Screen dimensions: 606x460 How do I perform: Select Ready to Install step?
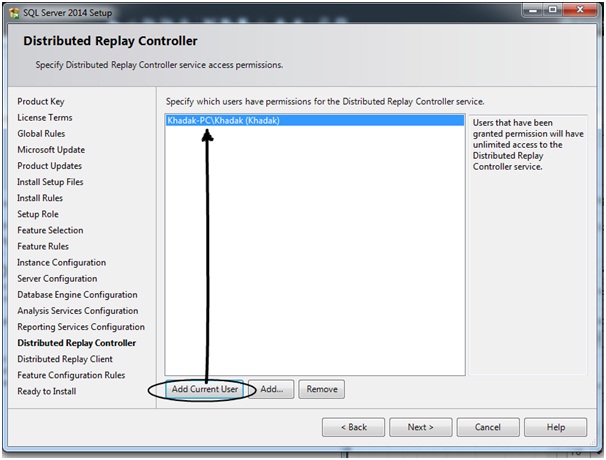46,392
